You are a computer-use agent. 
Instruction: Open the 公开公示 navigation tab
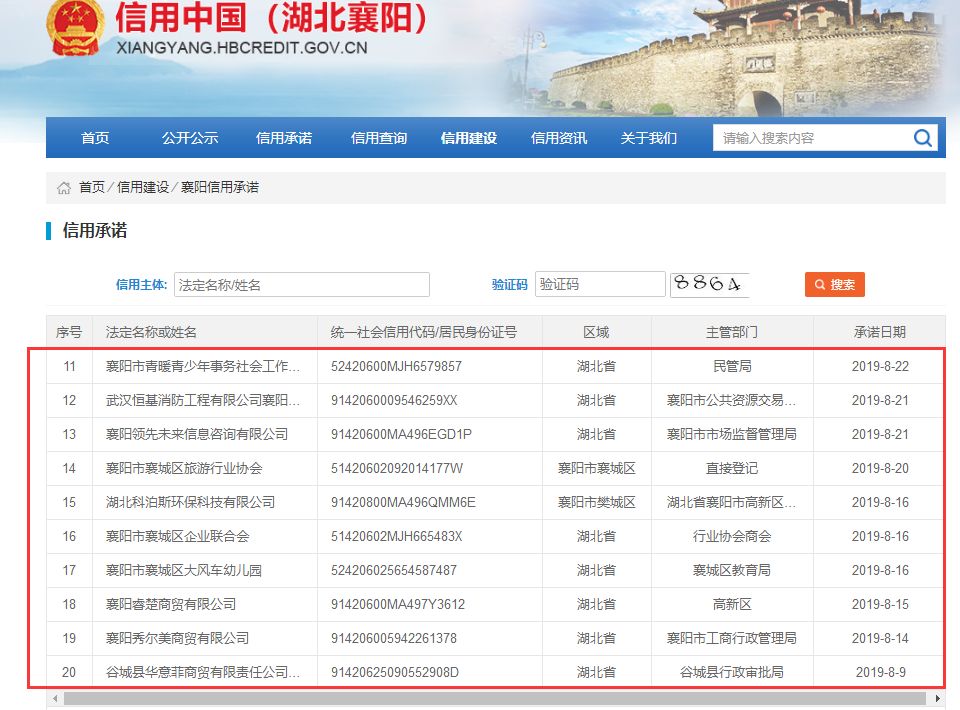(x=190, y=138)
